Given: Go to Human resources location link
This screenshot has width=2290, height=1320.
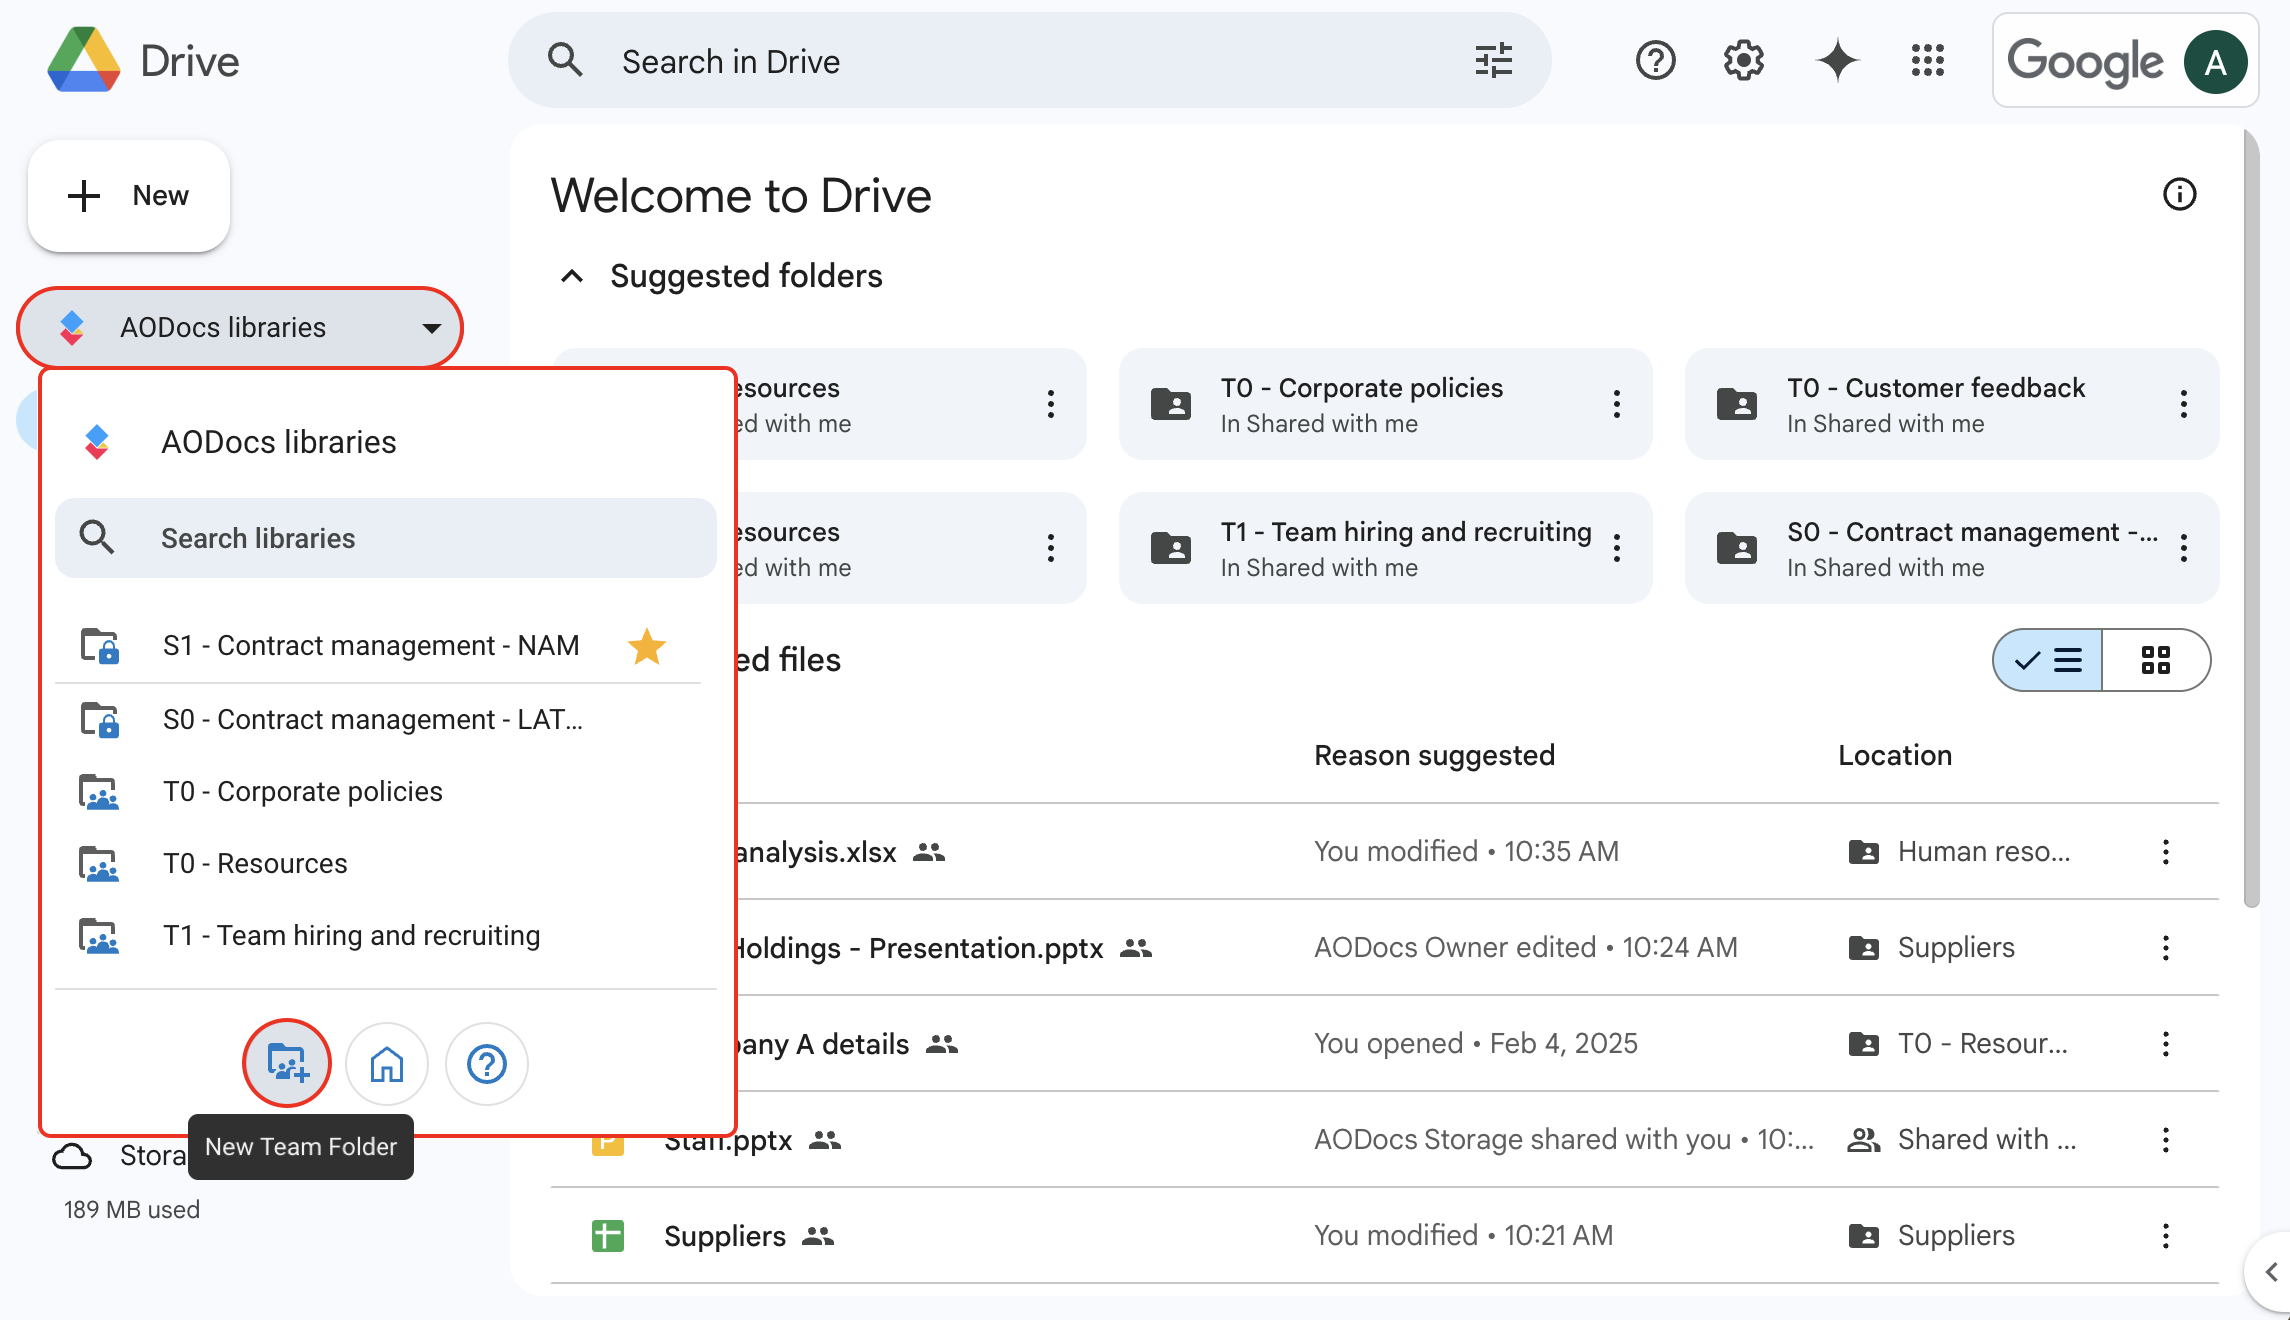Looking at the screenshot, I should tap(1960, 852).
